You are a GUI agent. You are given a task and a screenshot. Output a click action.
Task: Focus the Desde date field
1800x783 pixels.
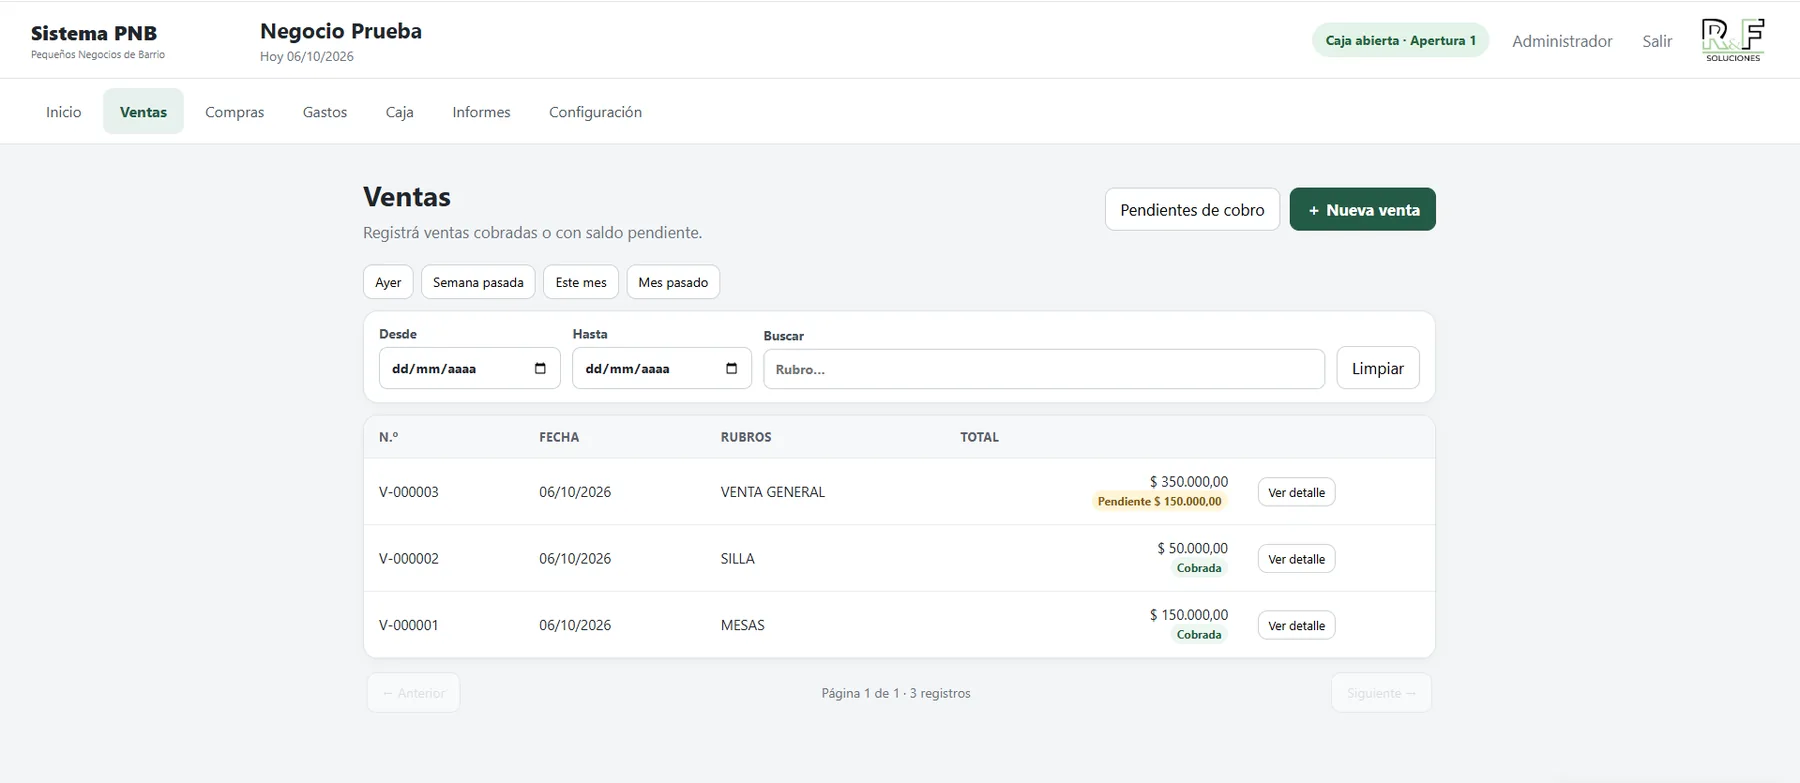(469, 368)
